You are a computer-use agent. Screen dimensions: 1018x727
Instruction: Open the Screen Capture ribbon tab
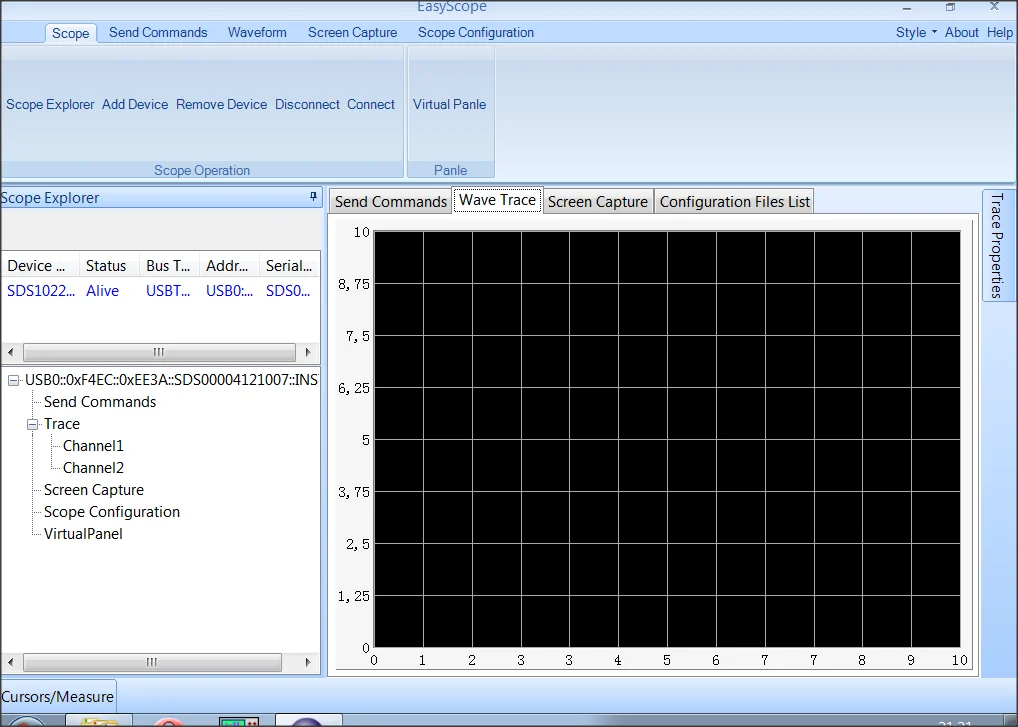coord(352,32)
